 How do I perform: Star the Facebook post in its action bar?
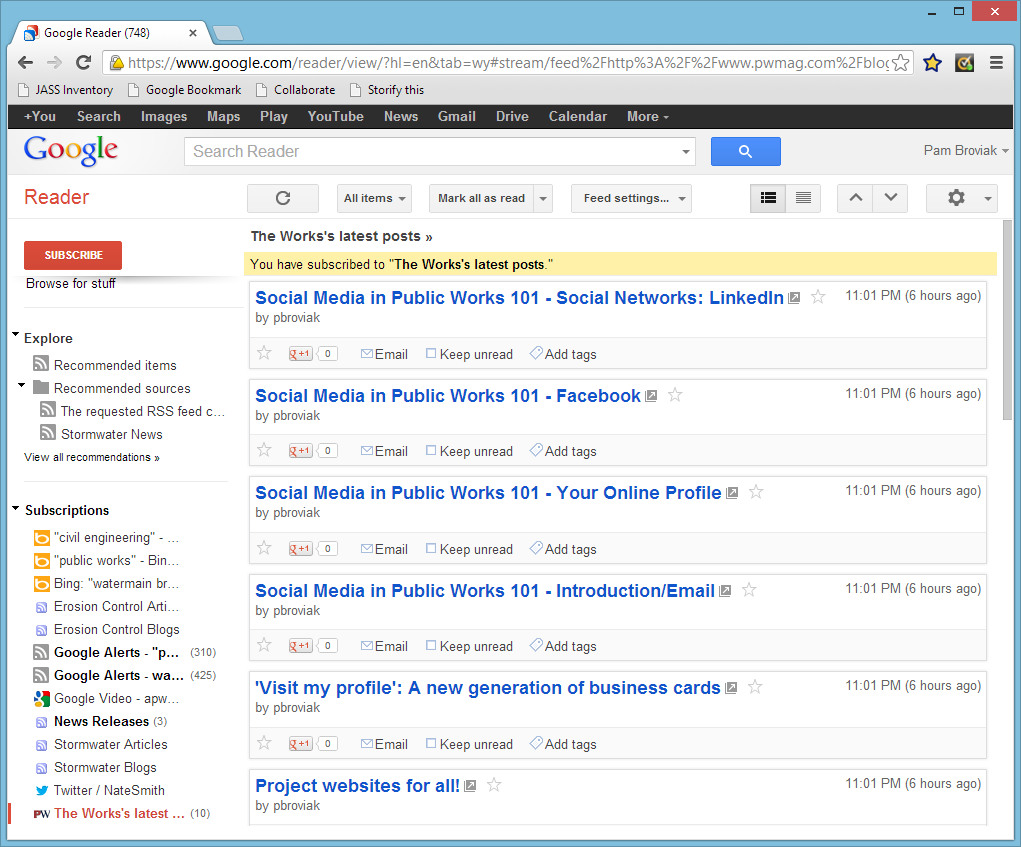pyautogui.click(x=264, y=451)
